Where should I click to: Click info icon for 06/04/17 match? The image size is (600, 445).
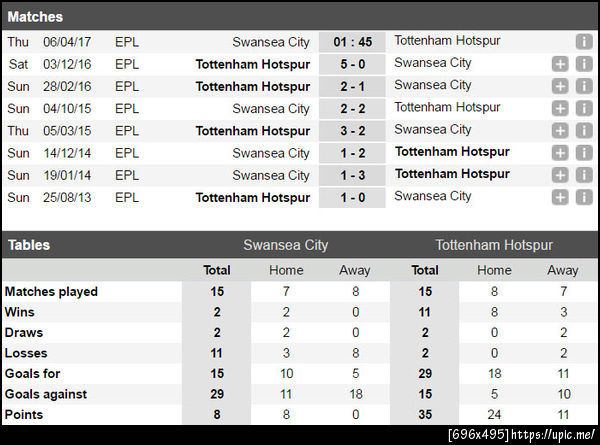(584, 42)
